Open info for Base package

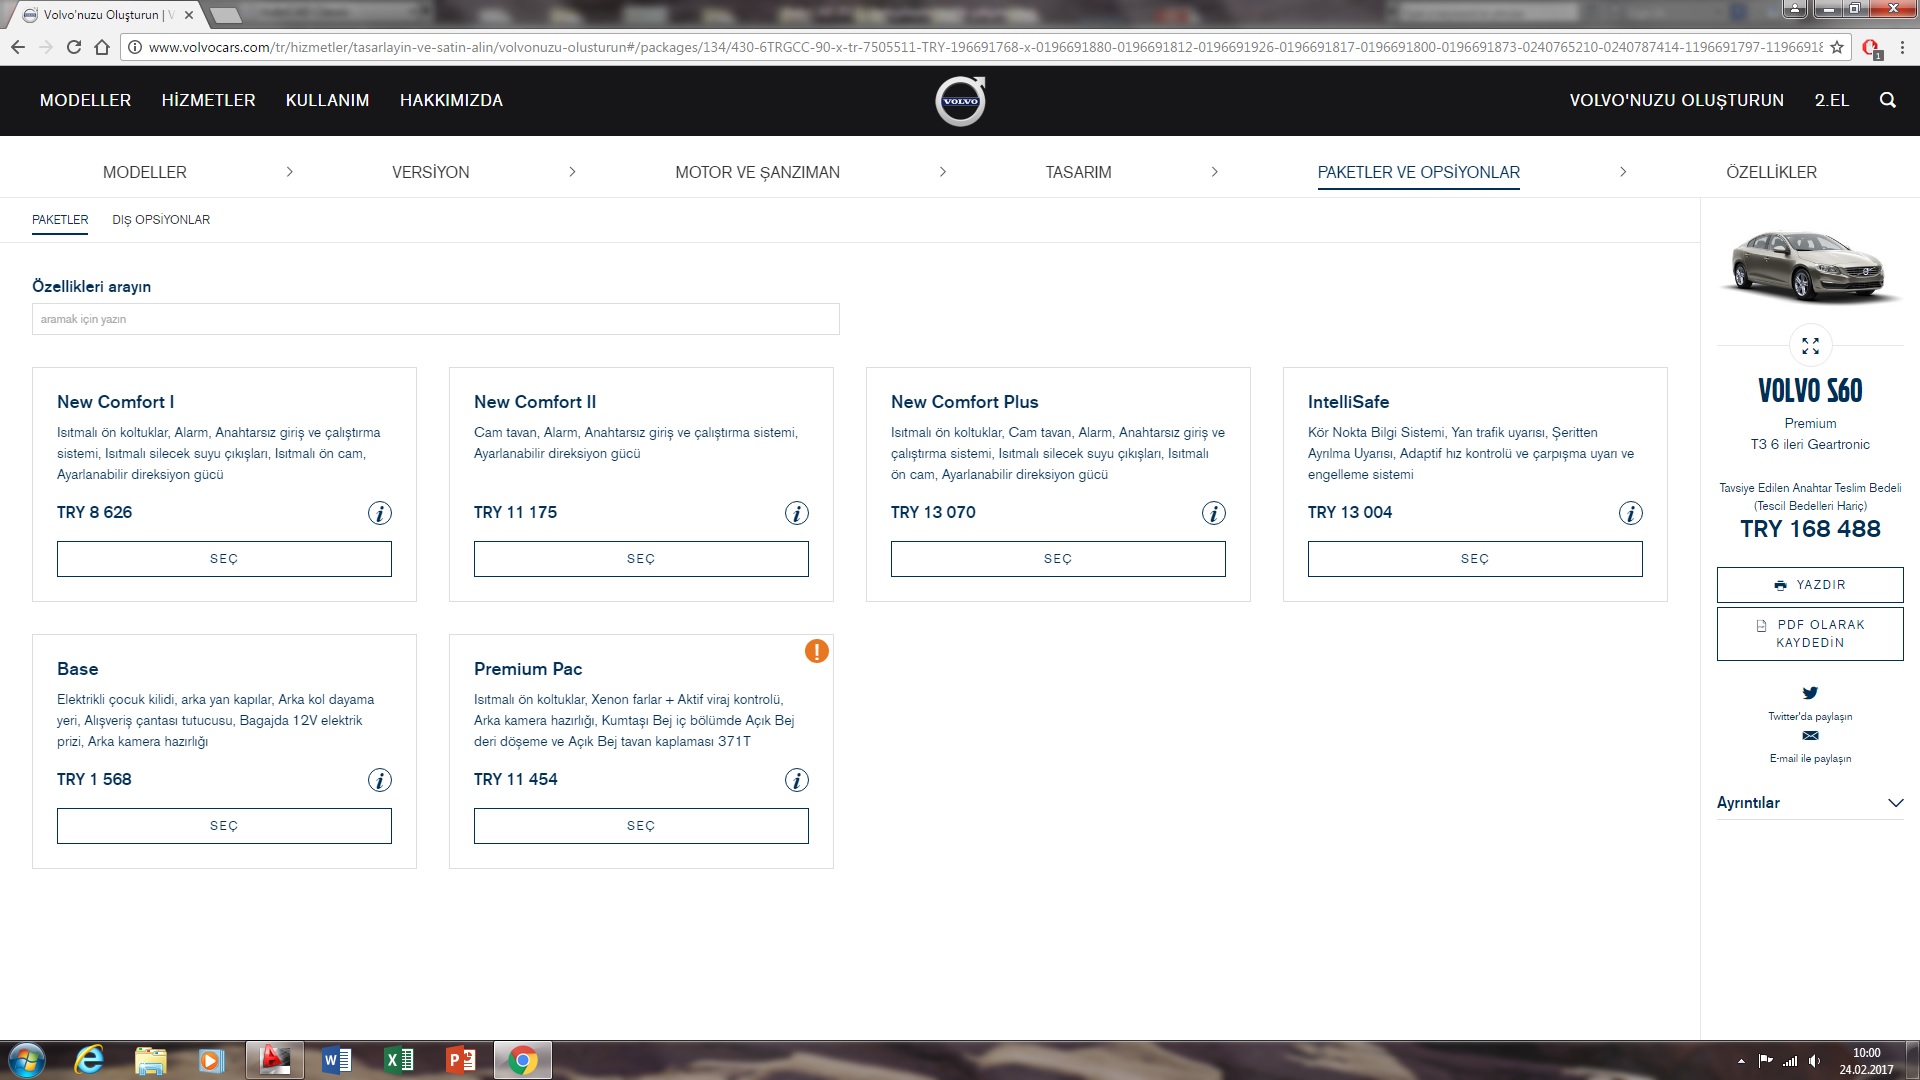(380, 780)
